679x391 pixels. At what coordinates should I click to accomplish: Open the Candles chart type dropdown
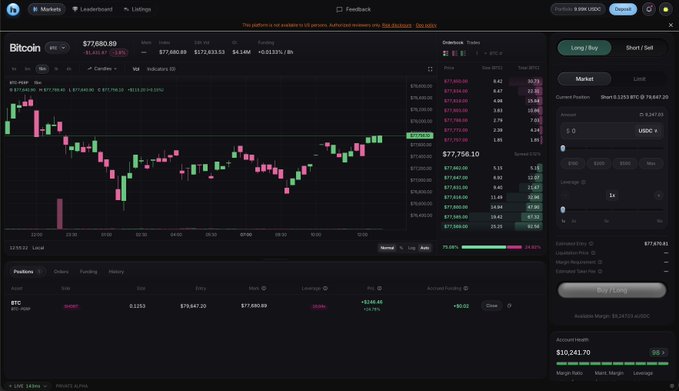point(102,69)
